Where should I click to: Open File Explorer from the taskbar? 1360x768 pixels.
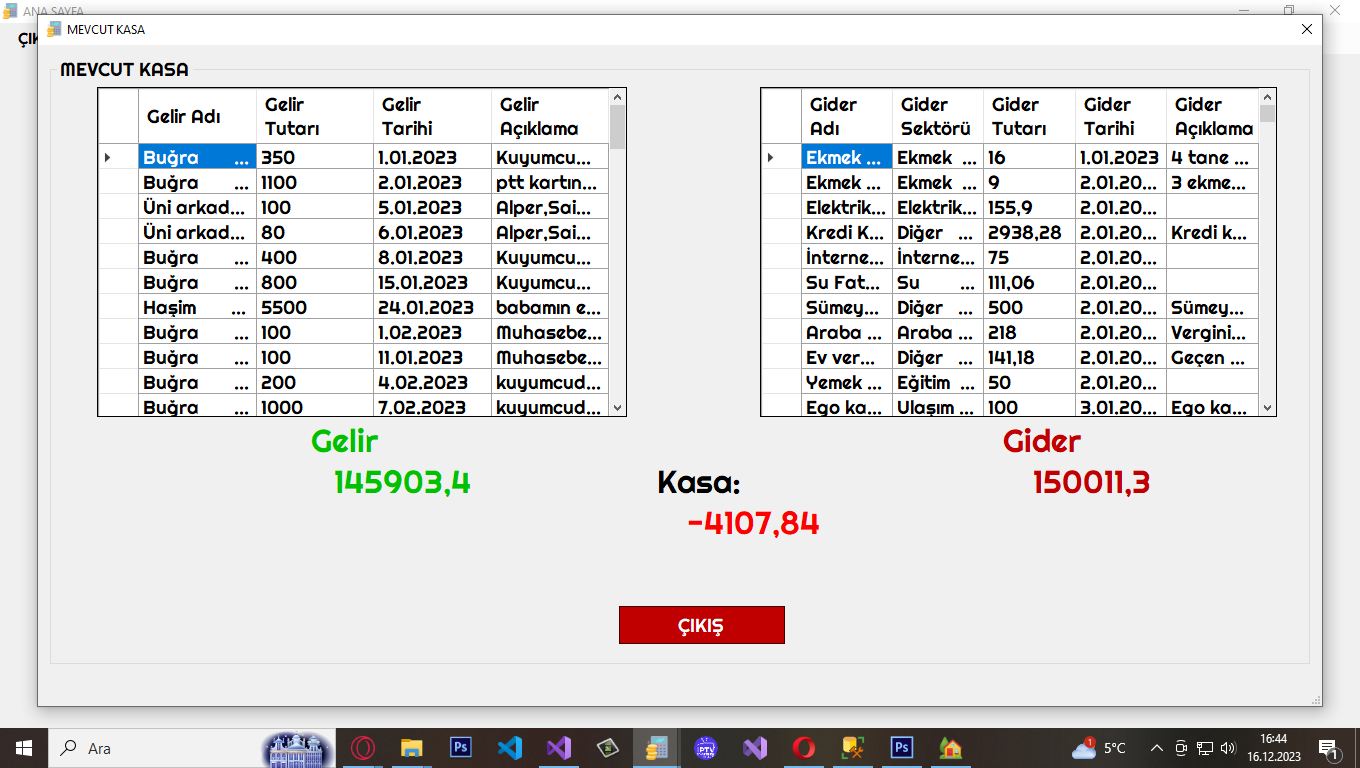[411, 748]
